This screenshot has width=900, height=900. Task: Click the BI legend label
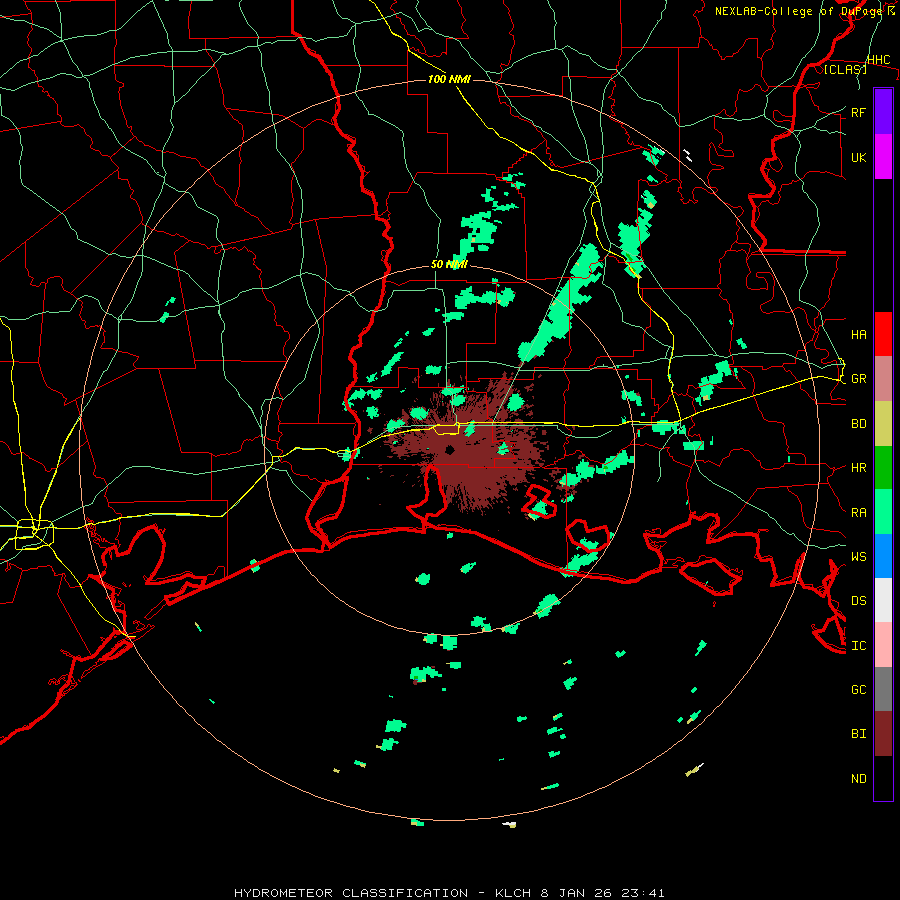pos(858,734)
